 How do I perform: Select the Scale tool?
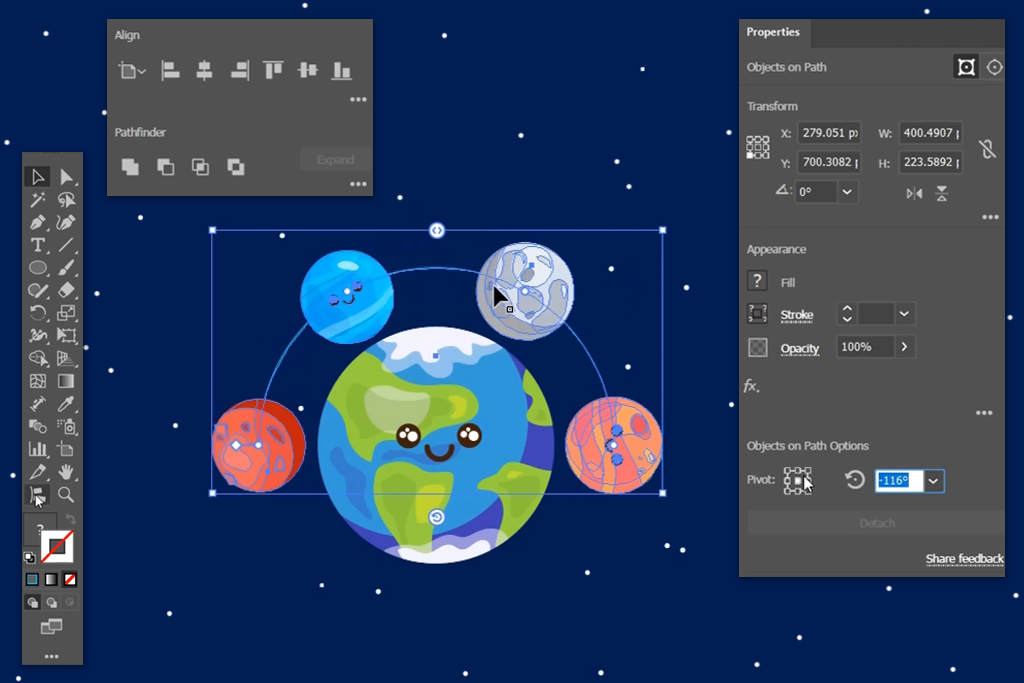coord(66,313)
